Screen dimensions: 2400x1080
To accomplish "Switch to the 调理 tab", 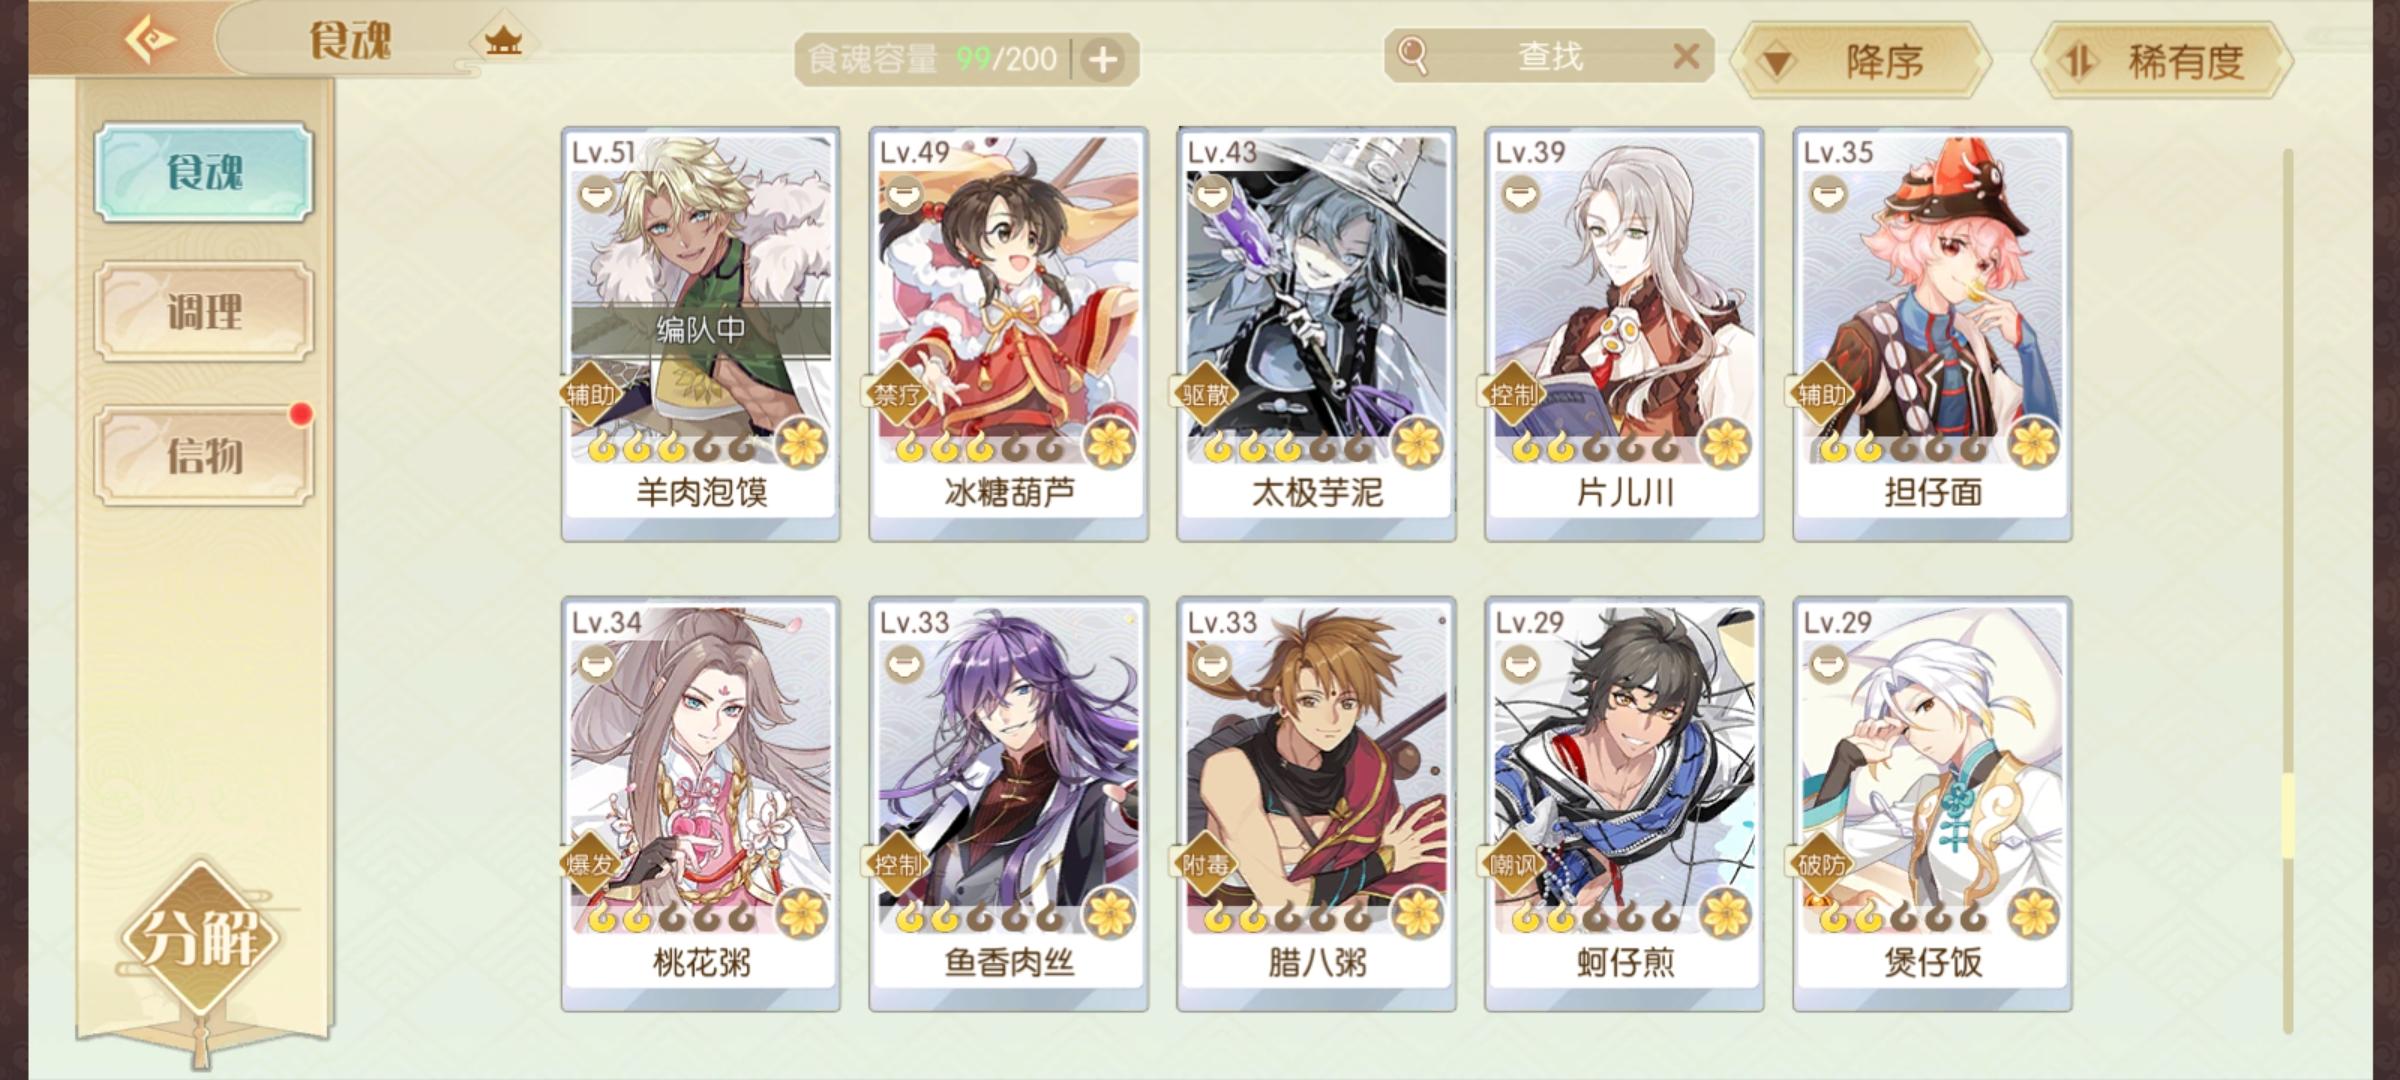I will pos(204,312).
